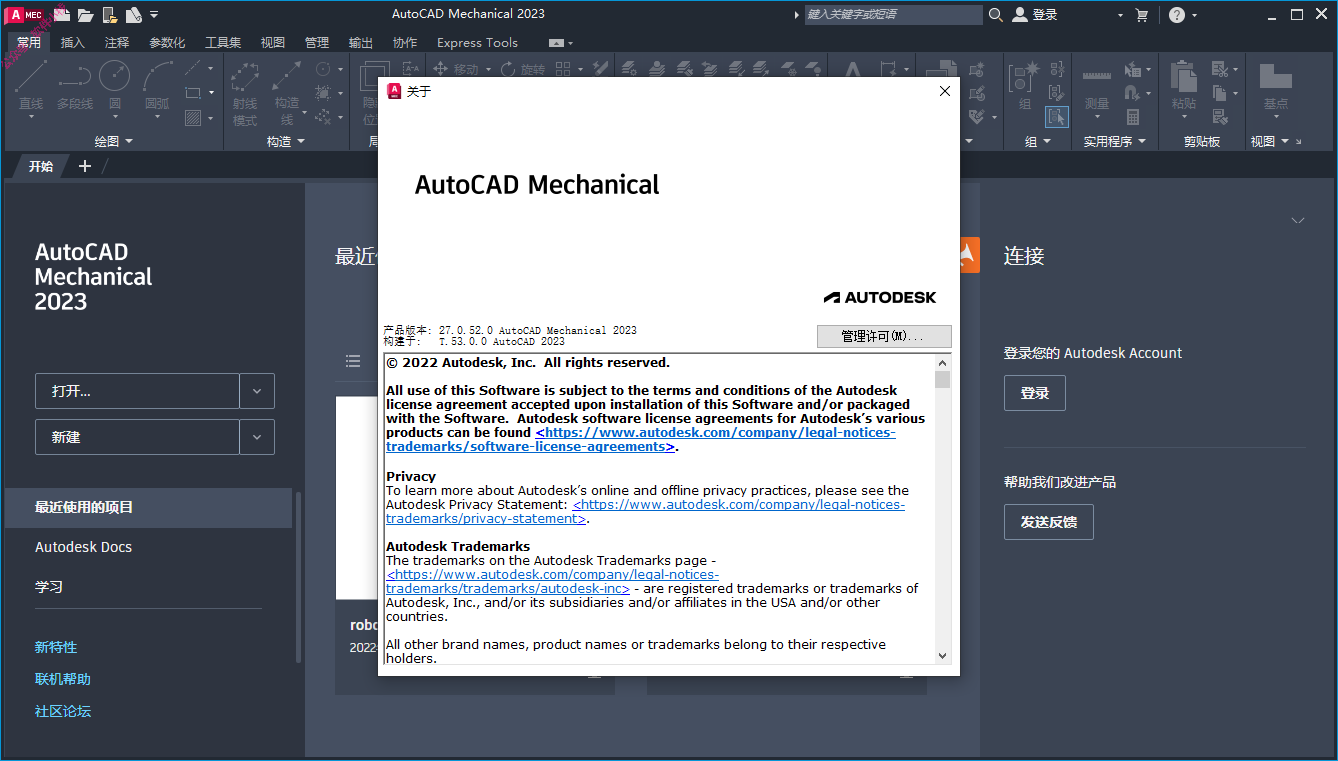
Task: Select the Hatch tool in draw panel
Action: click(192, 117)
